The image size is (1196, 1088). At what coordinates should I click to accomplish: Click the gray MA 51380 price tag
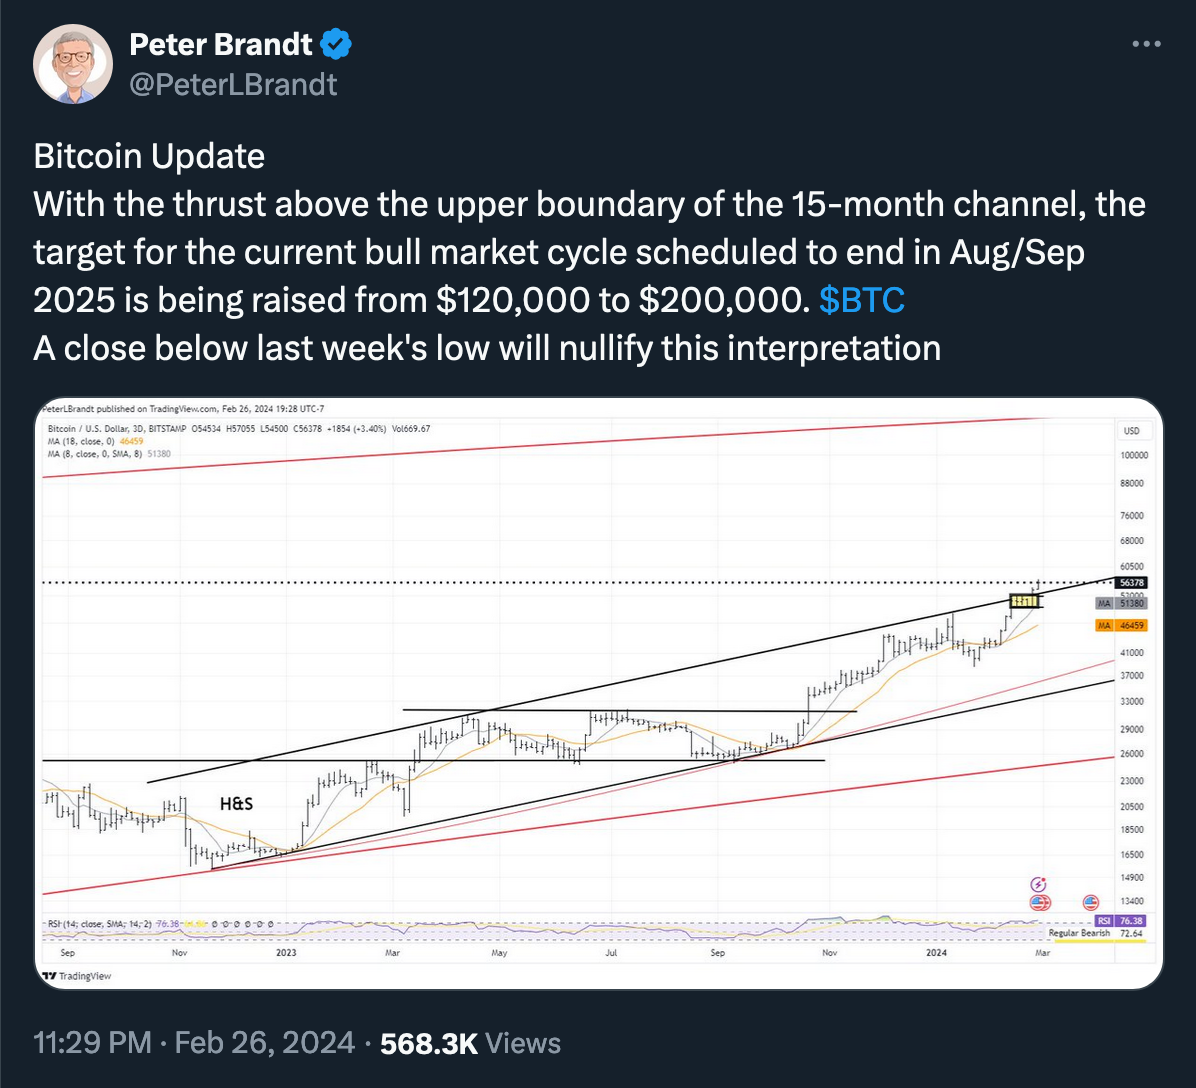point(1120,604)
